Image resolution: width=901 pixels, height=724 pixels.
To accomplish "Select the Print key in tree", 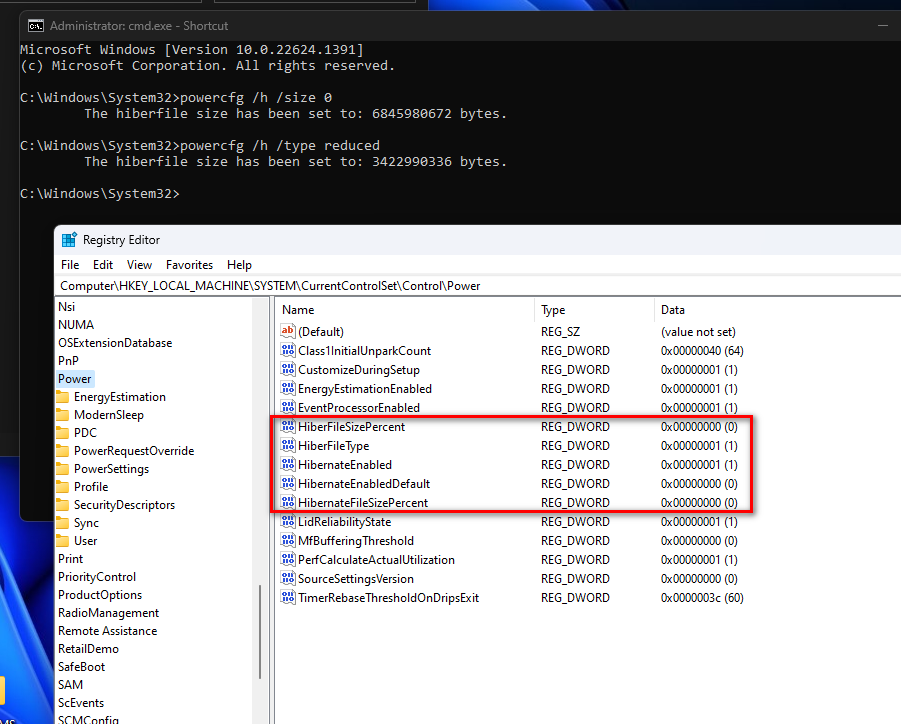I will tap(71, 559).
